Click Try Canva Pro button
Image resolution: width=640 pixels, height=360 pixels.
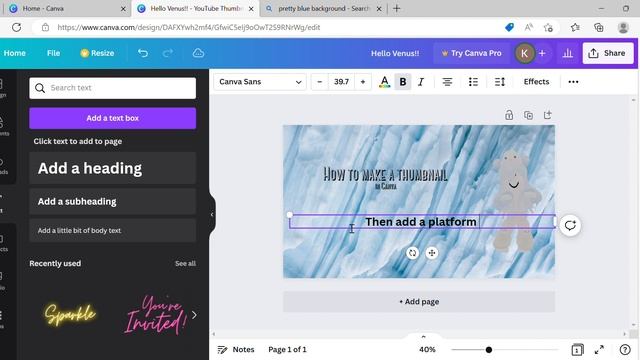pyautogui.click(x=471, y=53)
